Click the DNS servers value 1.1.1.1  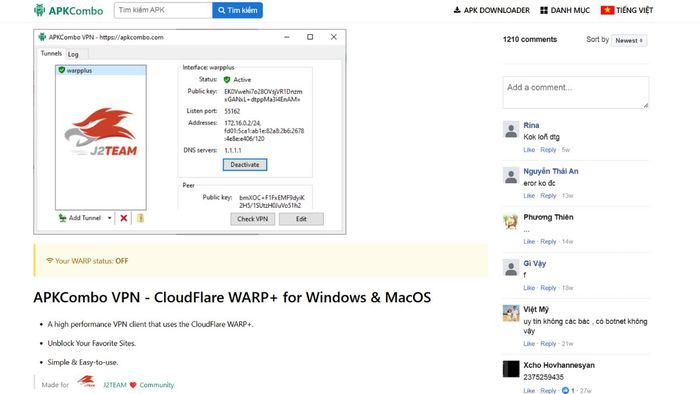click(233, 150)
